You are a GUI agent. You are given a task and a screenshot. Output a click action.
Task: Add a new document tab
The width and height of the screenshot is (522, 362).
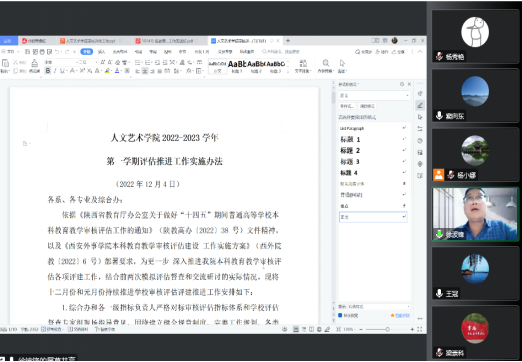click(x=288, y=41)
